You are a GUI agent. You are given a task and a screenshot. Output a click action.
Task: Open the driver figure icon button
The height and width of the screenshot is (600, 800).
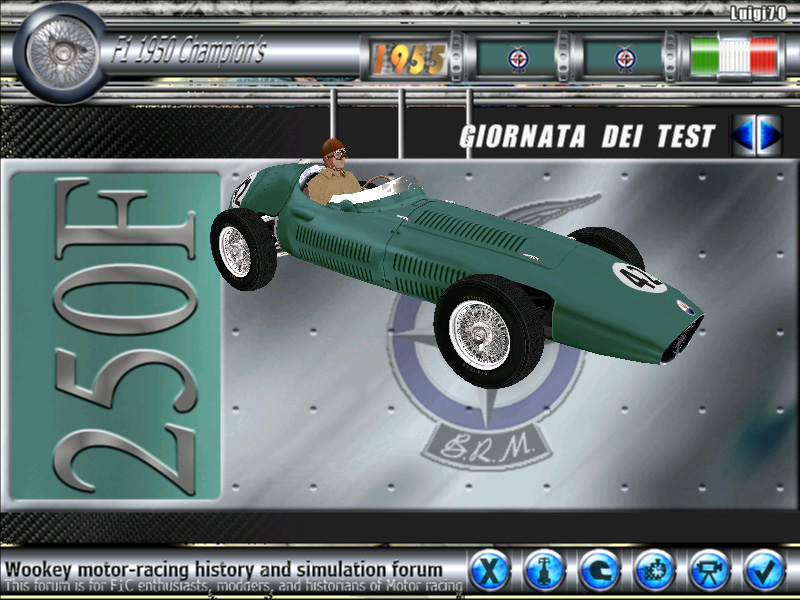coord(545,570)
